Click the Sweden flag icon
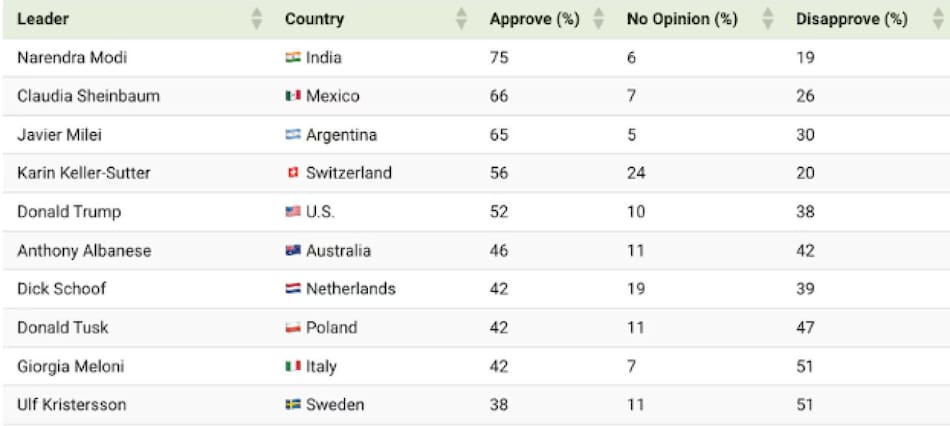 click(293, 405)
